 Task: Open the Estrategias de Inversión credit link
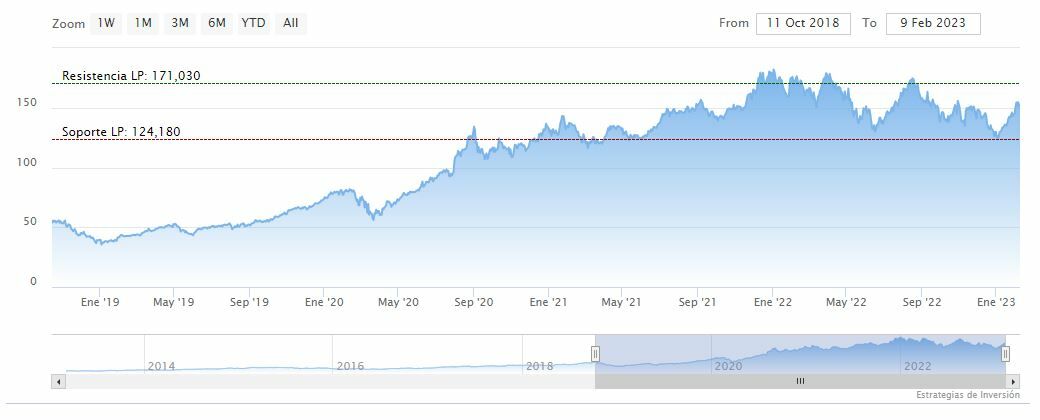965,396
